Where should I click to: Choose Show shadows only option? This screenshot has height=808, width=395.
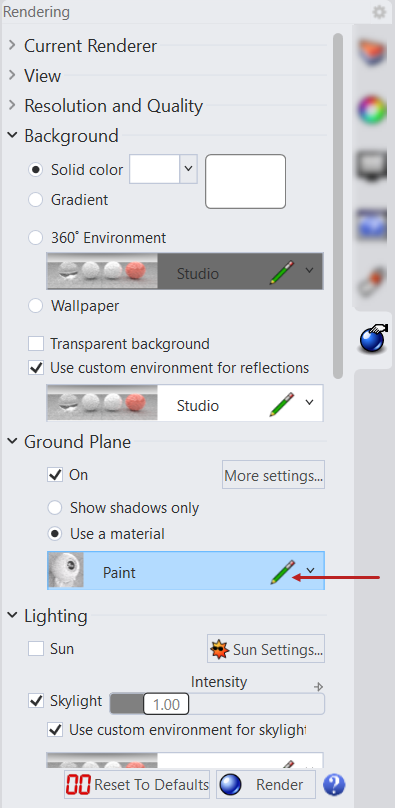pyautogui.click(x=55, y=508)
